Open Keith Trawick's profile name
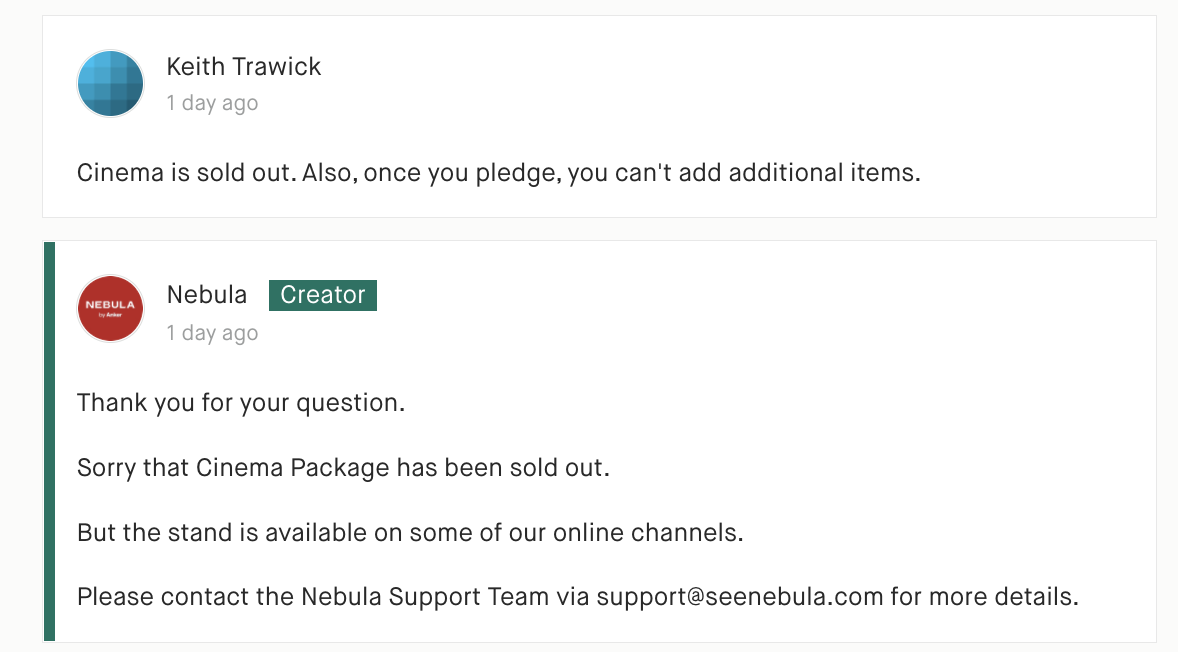This screenshot has width=1178, height=652. [x=243, y=66]
